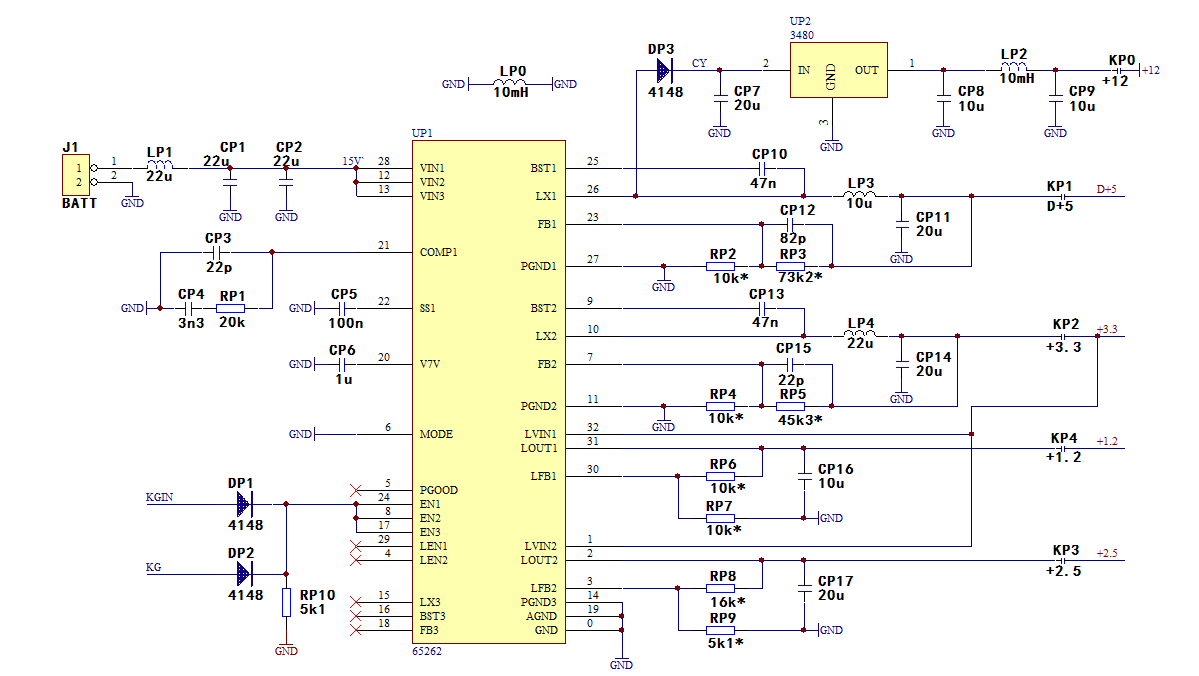Select the LP4 22u inductor
The image size is (1199, 676).
tap(860, 333)
